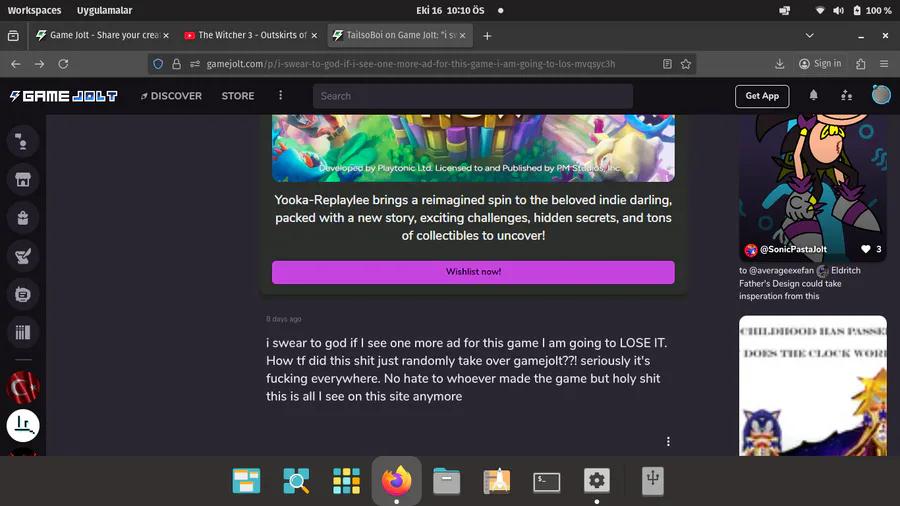Open the Game Jolt logo home link

click(x=64, y=96)
